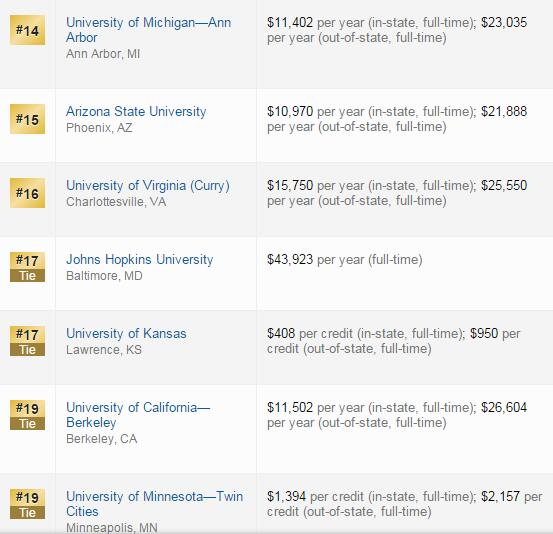Click Berkeley's #19 Tie rank badge
553x534 pixels.
28,415
